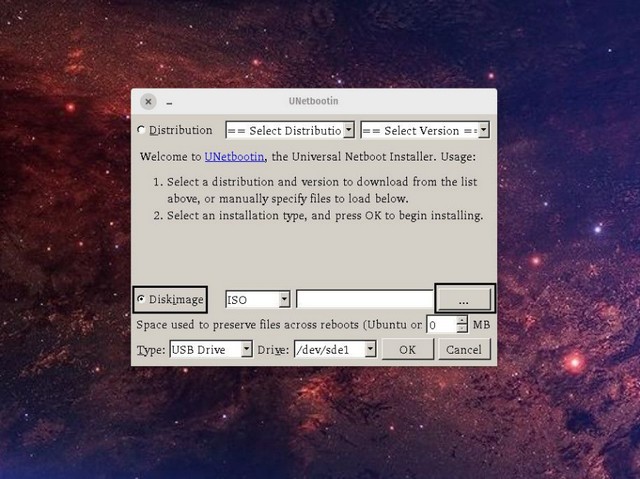Open the USB Drive type dropdown

pyautogui.click(x=211, y=350)
